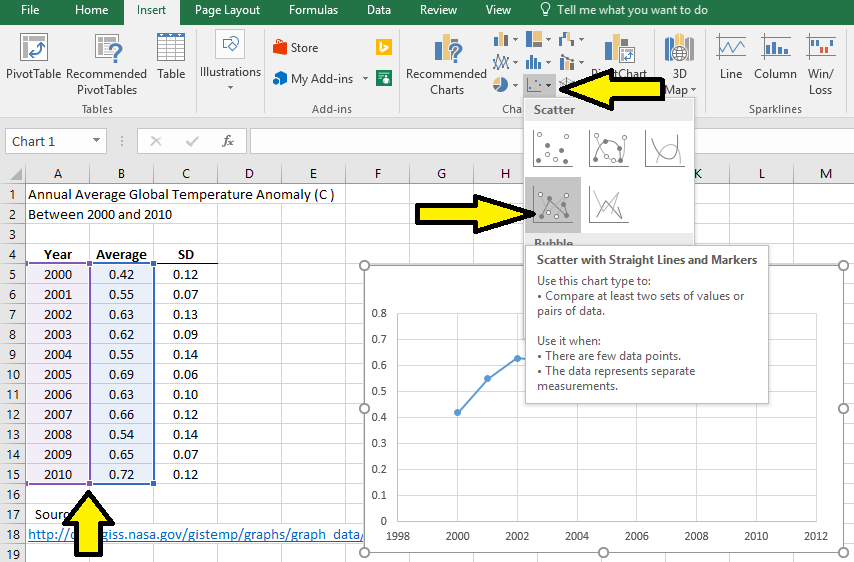Image resolution: width=854 pixels, height=562 pixels.
Task: Open the My Add-ins dropdown arrow
Action: tap(365, 79)
